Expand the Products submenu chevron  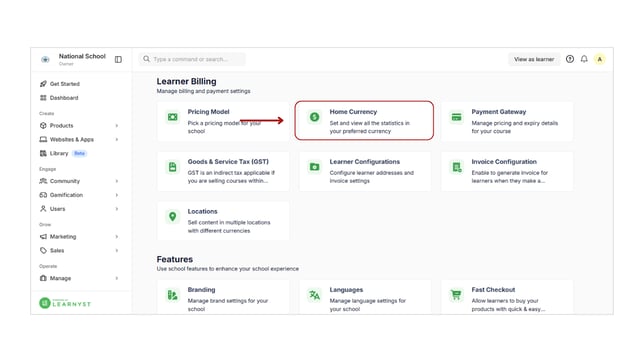click(117, 126)
